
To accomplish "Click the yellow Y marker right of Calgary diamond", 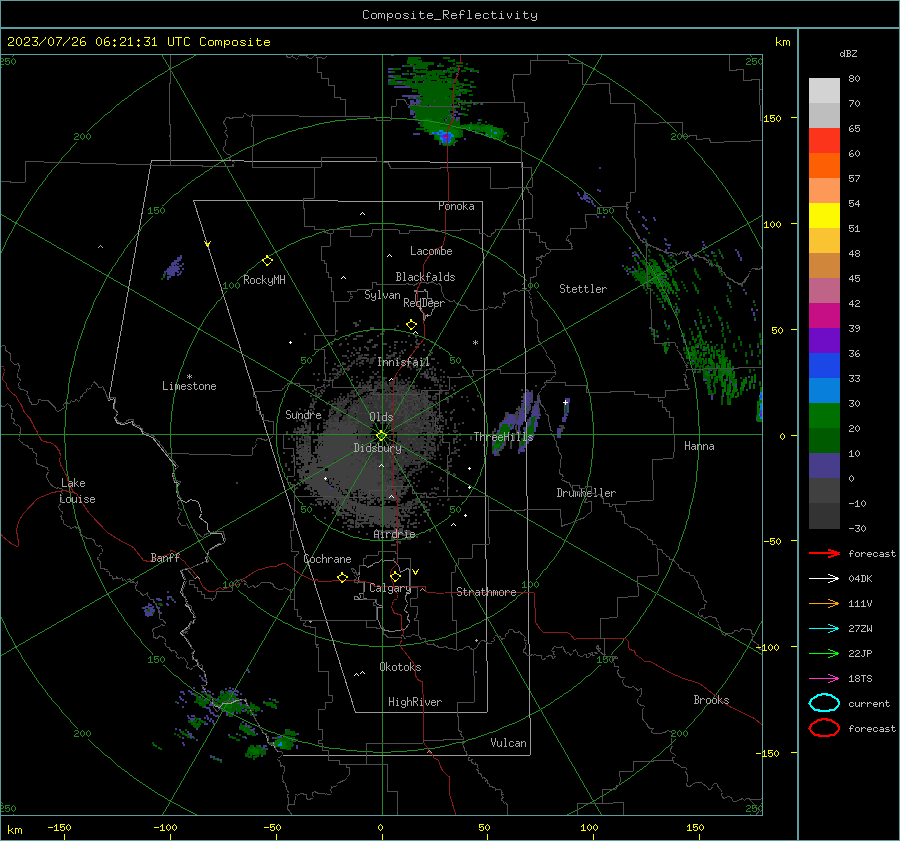I will 416,572.
